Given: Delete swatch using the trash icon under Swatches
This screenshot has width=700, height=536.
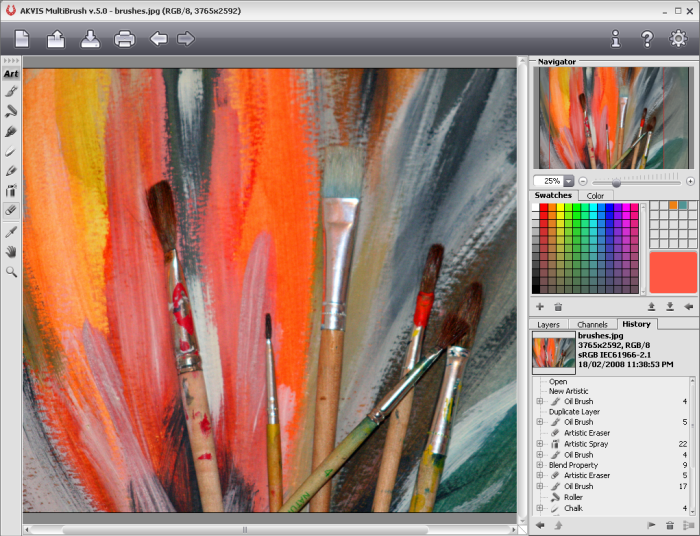Looking at the screenshot, I should (558, 307).
